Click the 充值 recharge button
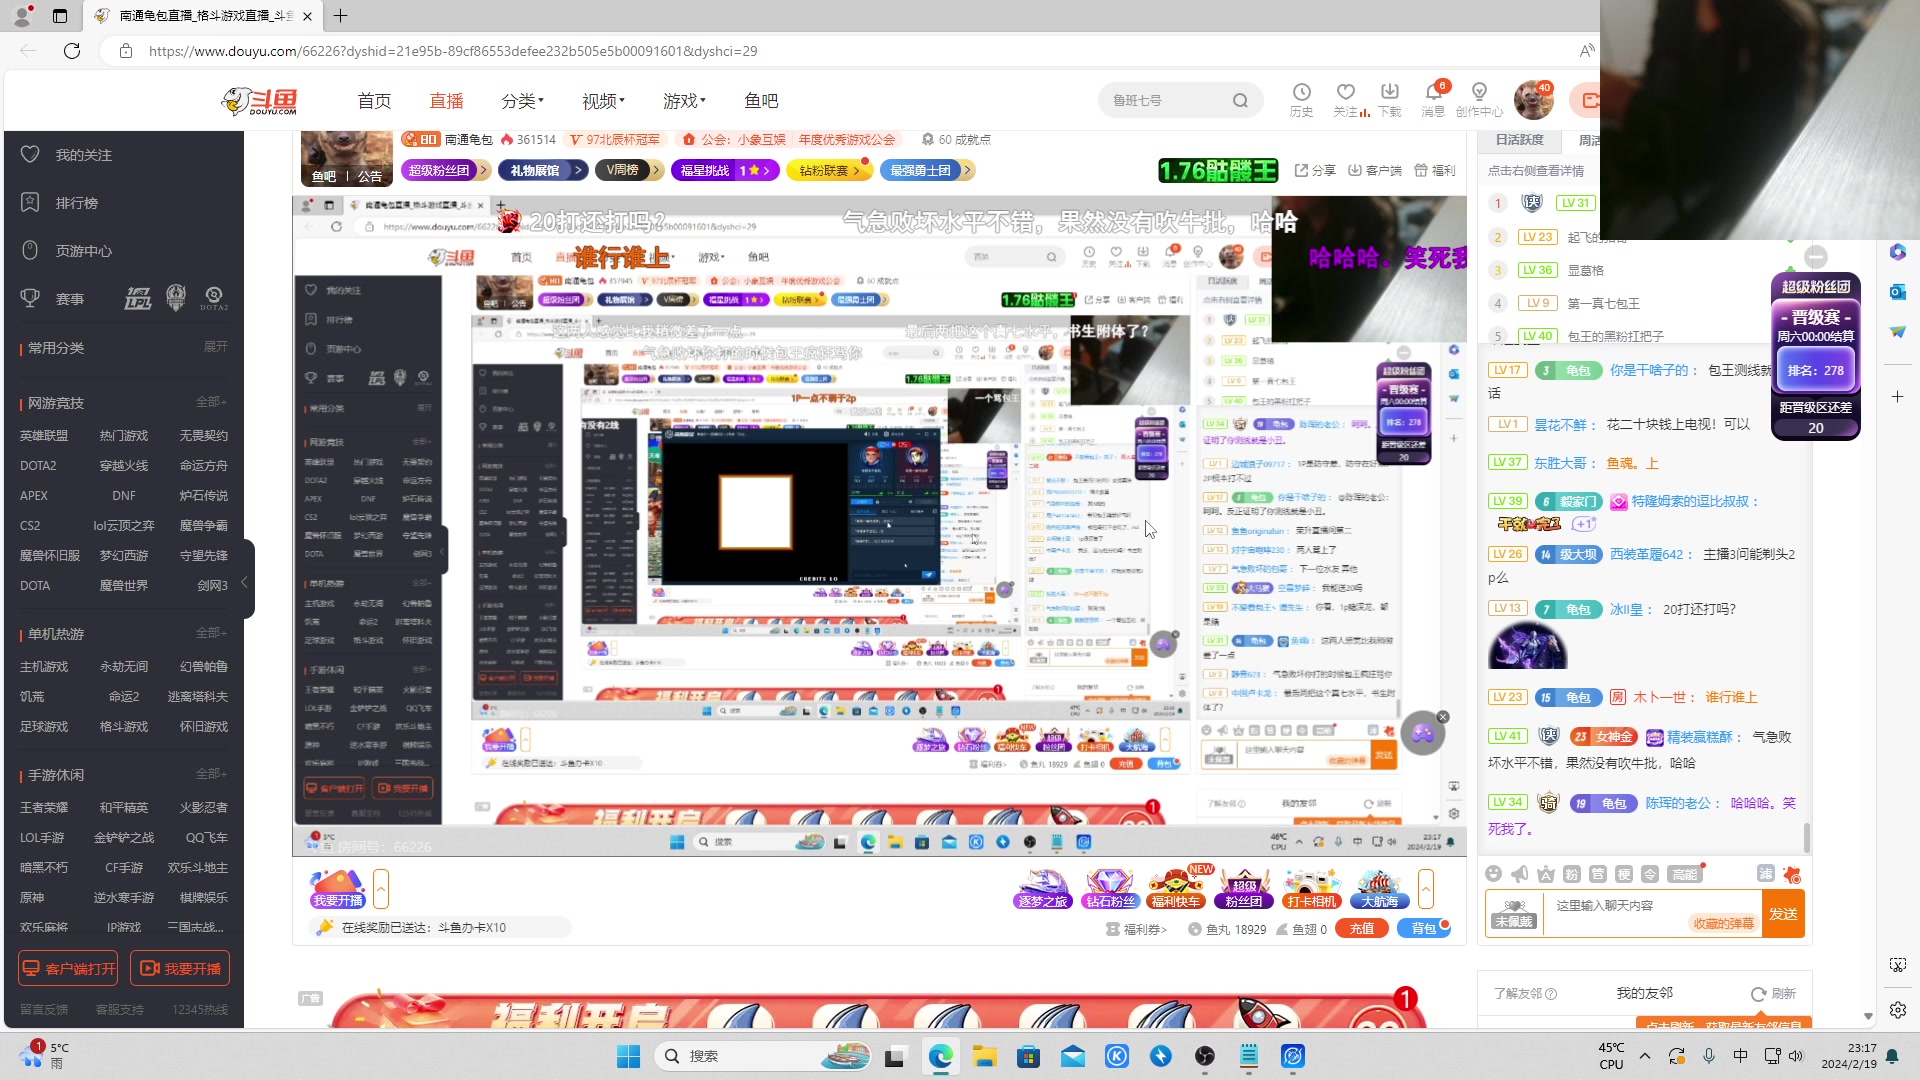 (x=1362, y=929)
